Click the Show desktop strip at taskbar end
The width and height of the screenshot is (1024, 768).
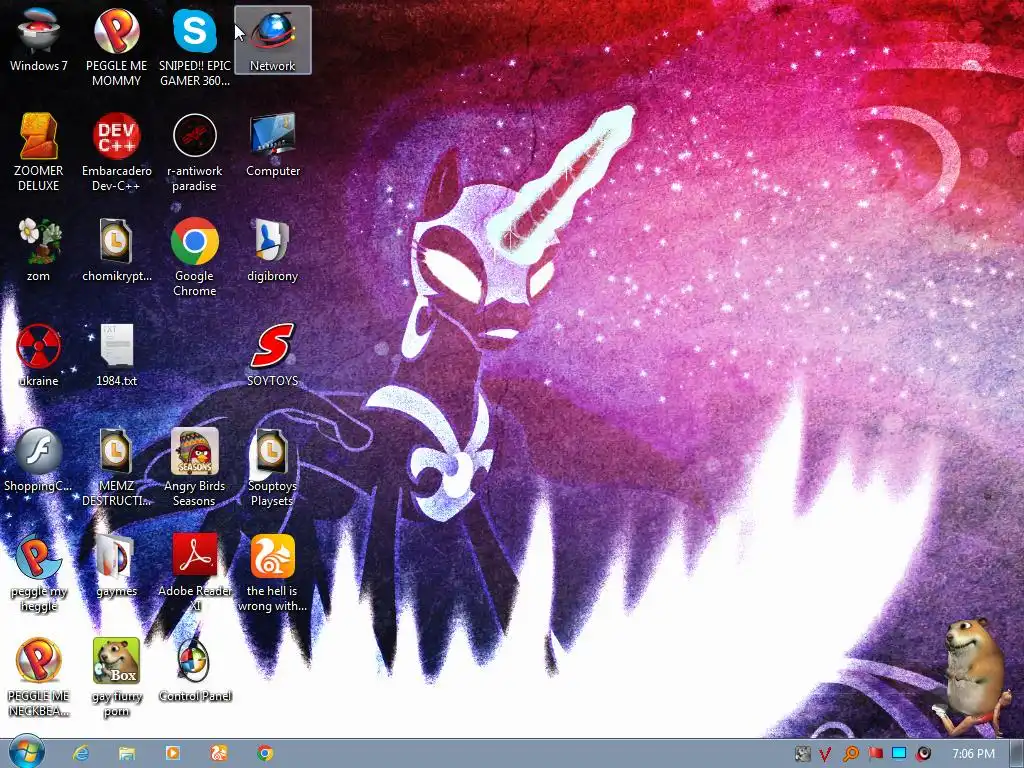click(x=1016, y=754)
